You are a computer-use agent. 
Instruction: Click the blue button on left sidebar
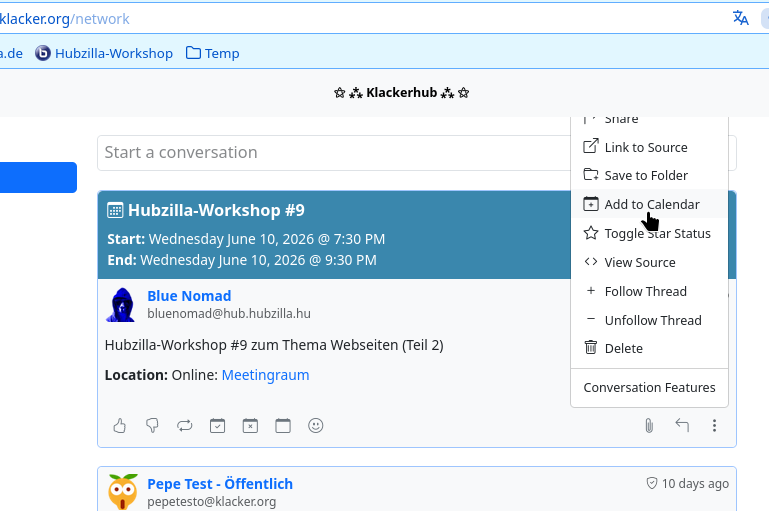(38, 177)
